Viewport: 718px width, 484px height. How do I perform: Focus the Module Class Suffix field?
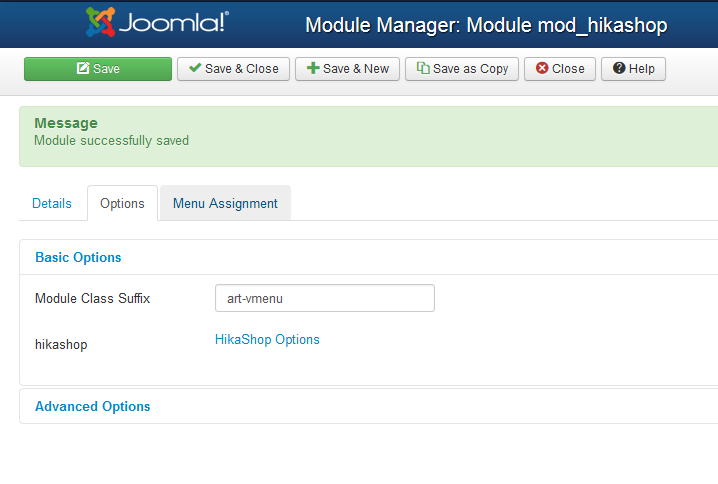coord(324,298)
